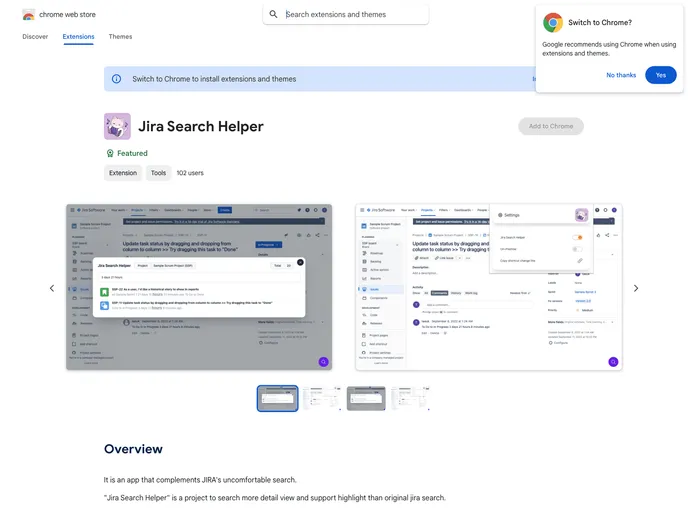Screen dimensions: 688x512
Task: Open the Tools category chip
Action: pyautogui.click(x=158, y=173)
